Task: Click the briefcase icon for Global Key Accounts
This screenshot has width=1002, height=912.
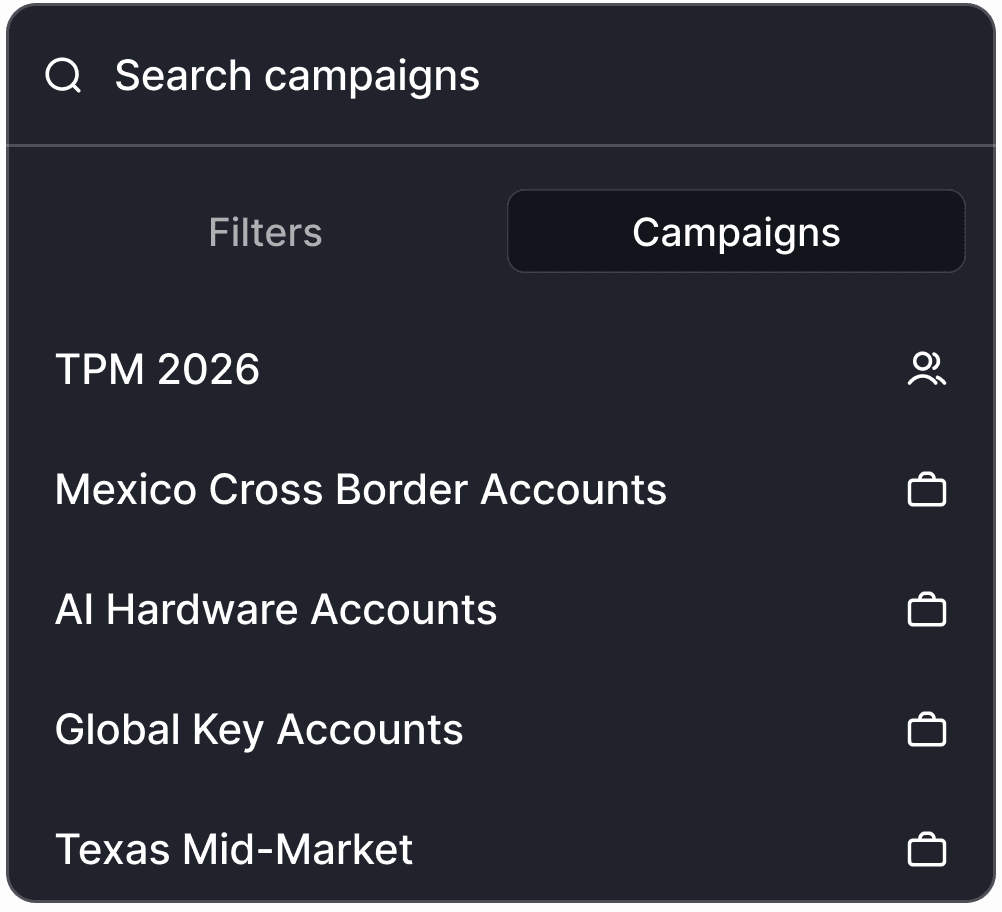Action: (x=927, y=729)
